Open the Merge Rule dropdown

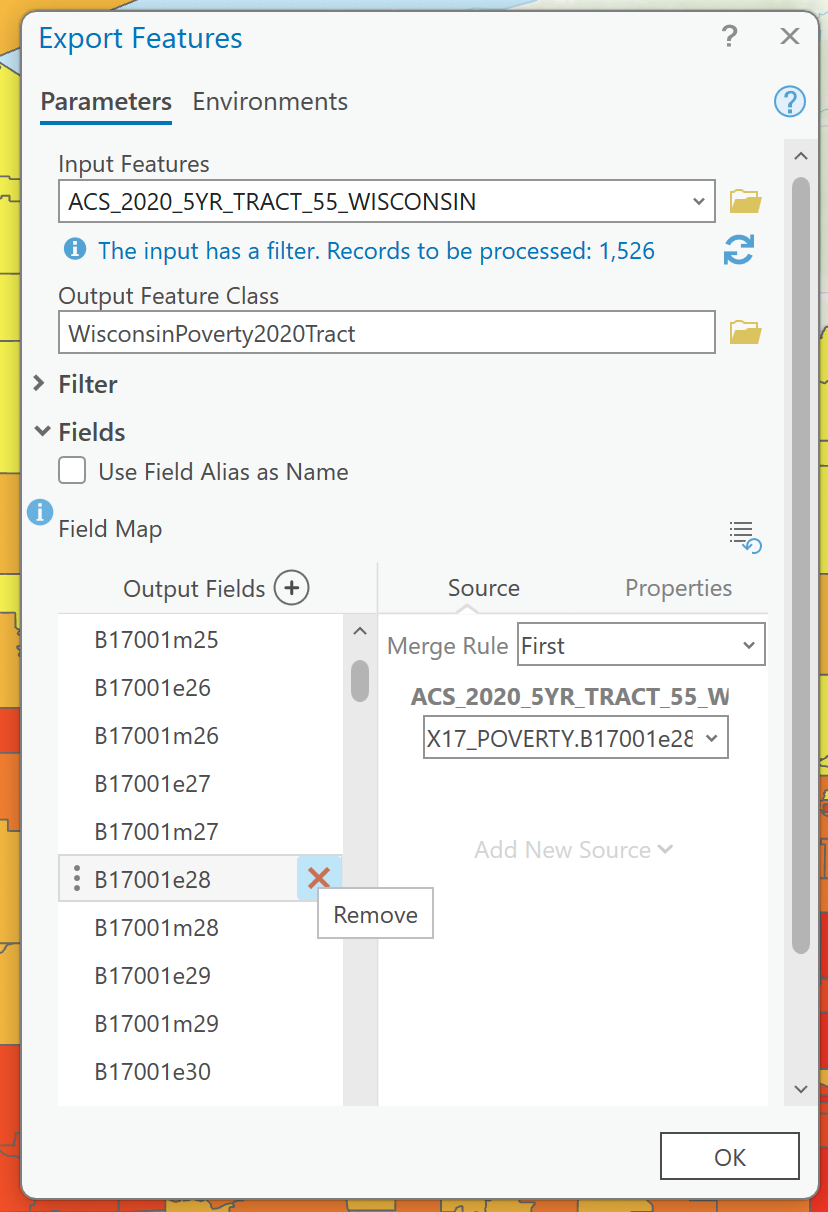point(641,645)
